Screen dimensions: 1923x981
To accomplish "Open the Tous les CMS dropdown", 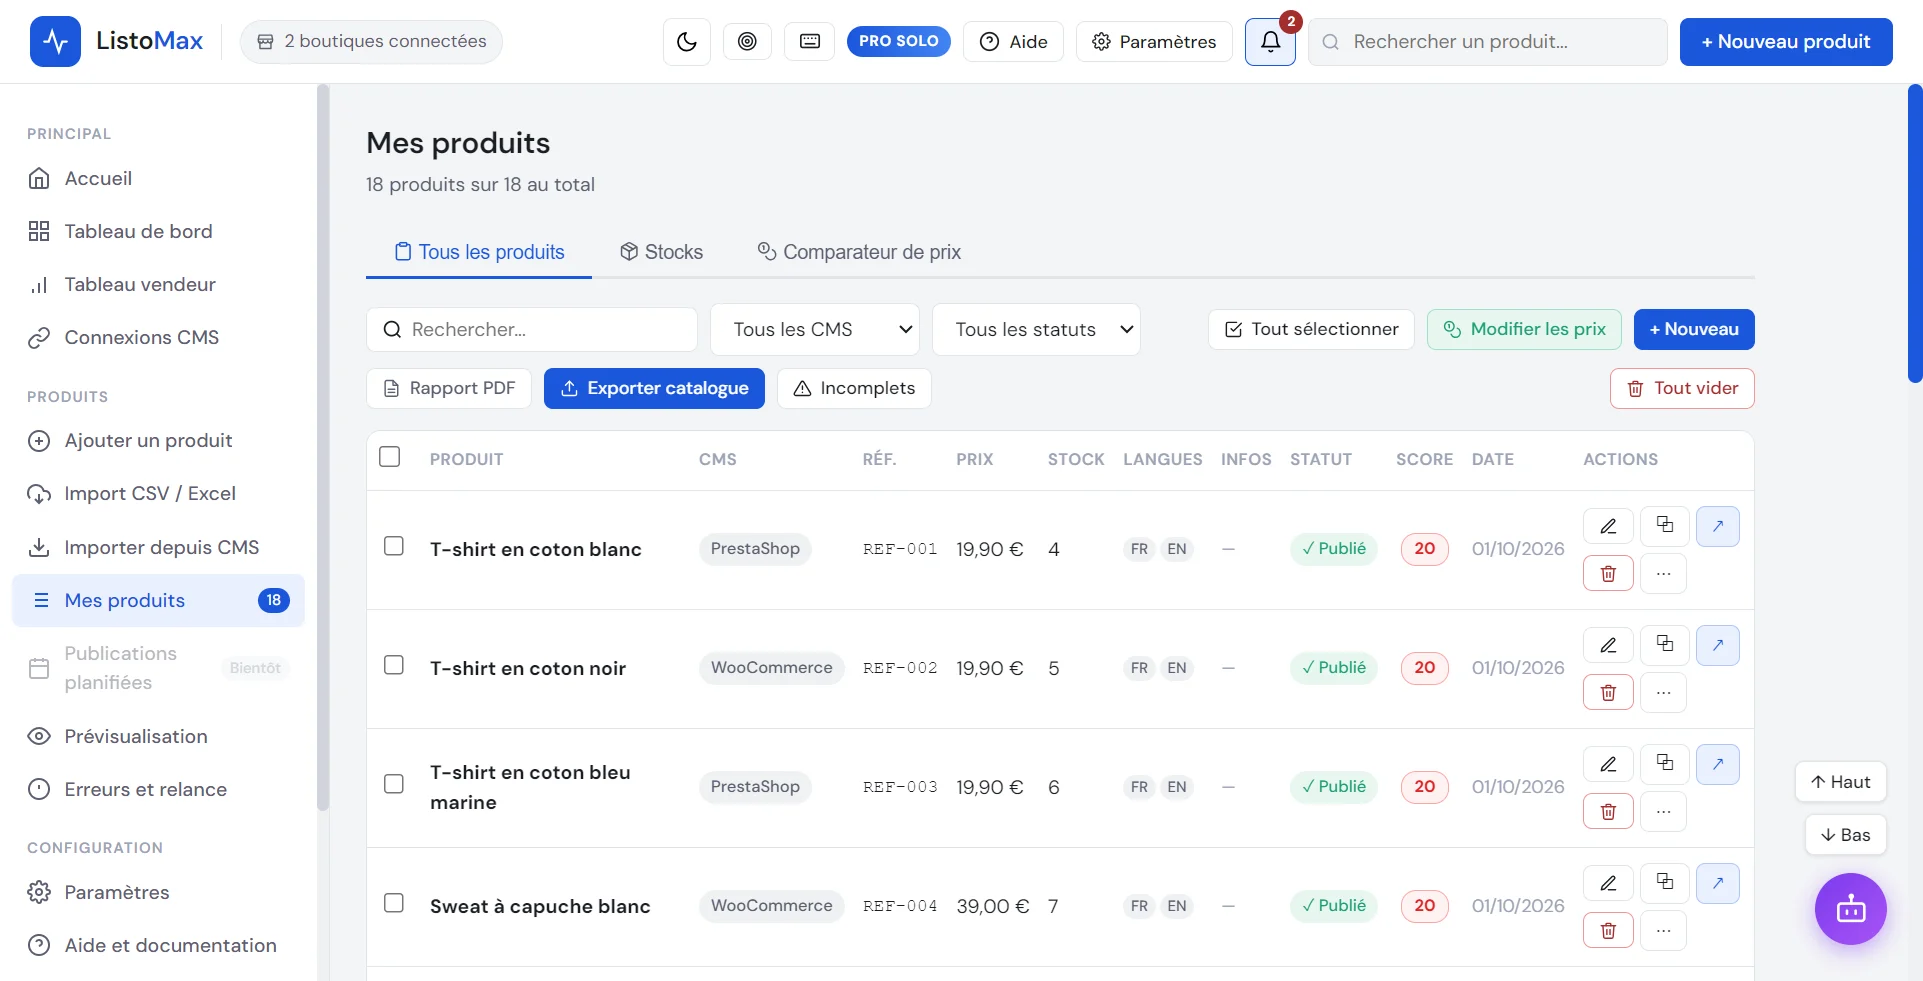I will [815, 330].
